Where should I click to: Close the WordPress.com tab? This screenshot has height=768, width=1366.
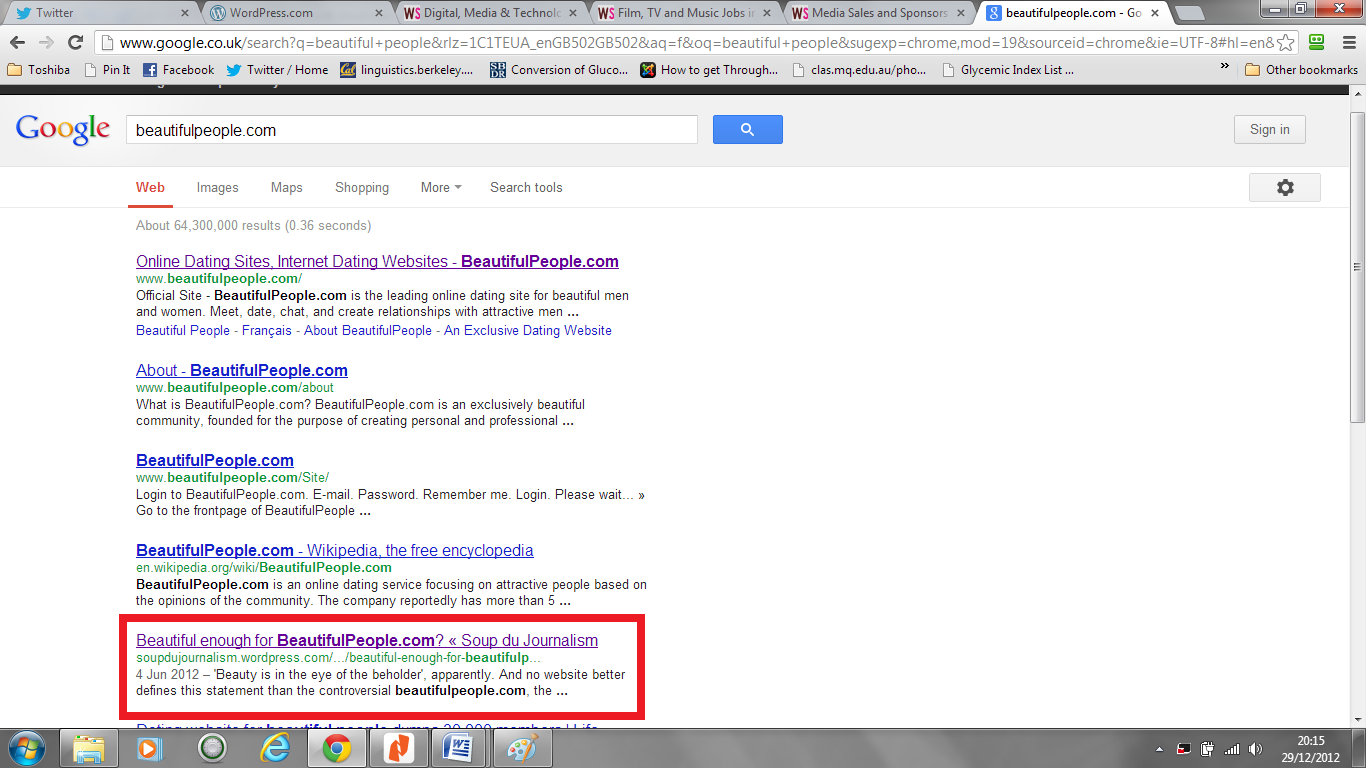(x=380, y=13)
